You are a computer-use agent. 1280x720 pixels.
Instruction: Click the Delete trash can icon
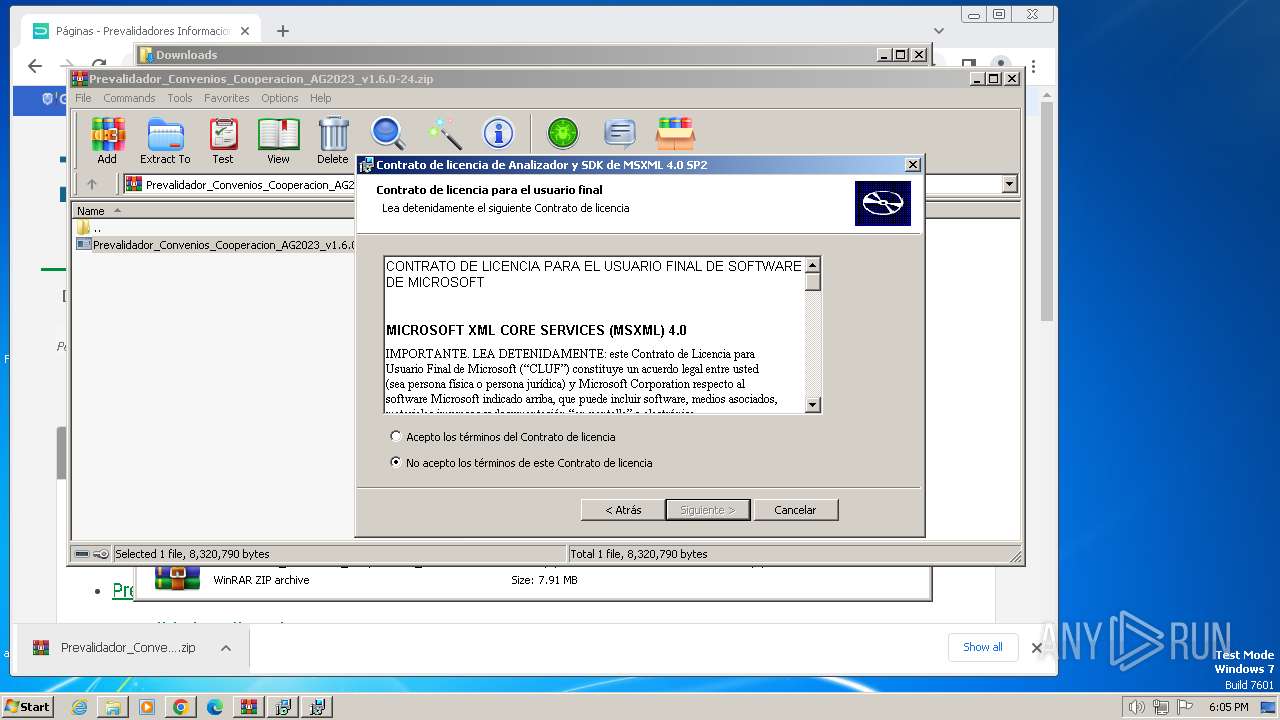click(333, 140)
